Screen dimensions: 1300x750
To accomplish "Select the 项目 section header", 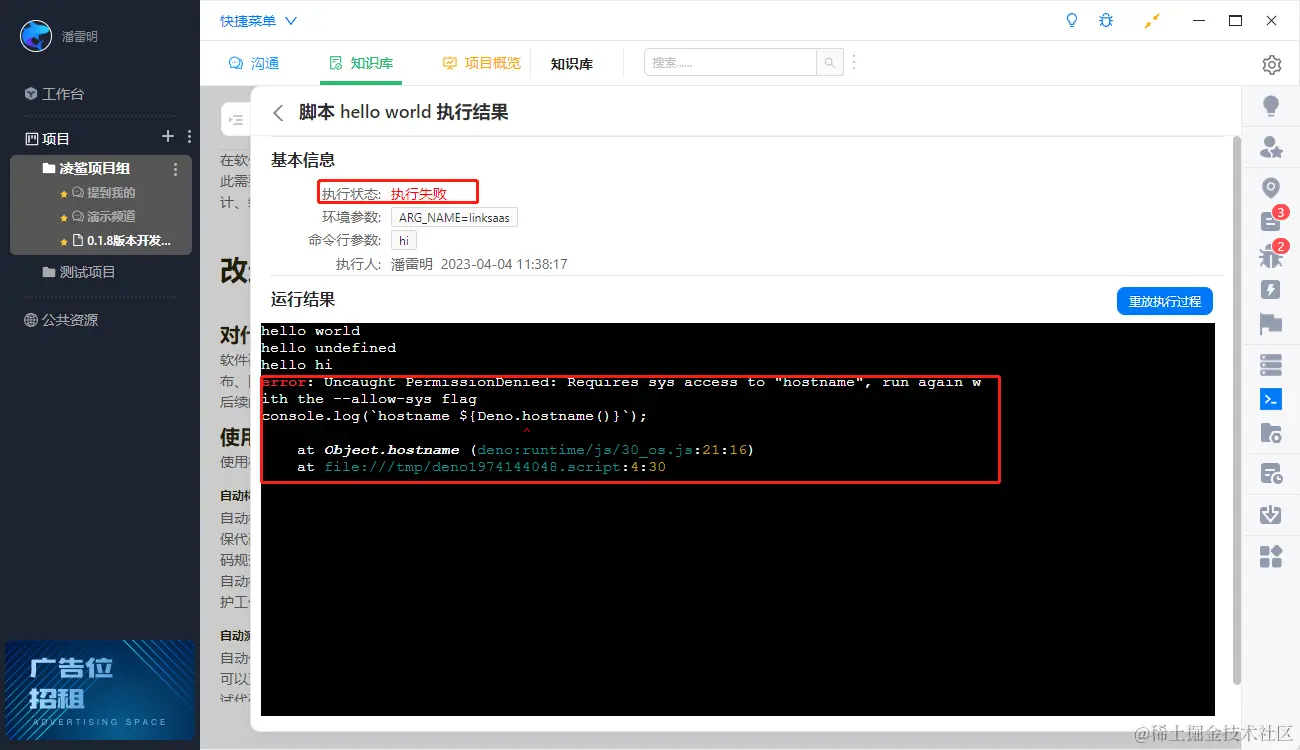I will point(47,138).
